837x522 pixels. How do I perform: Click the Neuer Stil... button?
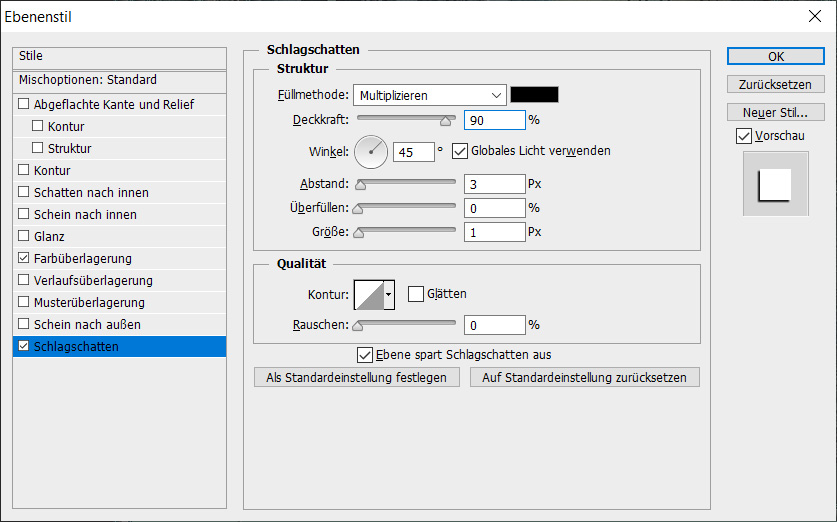tap(775, 112)
